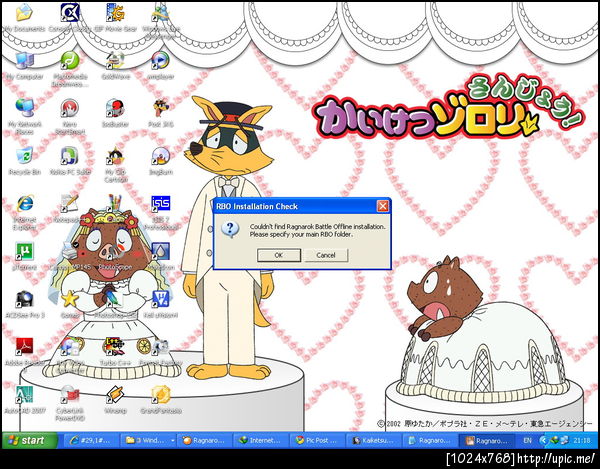This screenshot has width=600, height=469.
Task: Launch the amplayer media shortcut
Action: 161,65
